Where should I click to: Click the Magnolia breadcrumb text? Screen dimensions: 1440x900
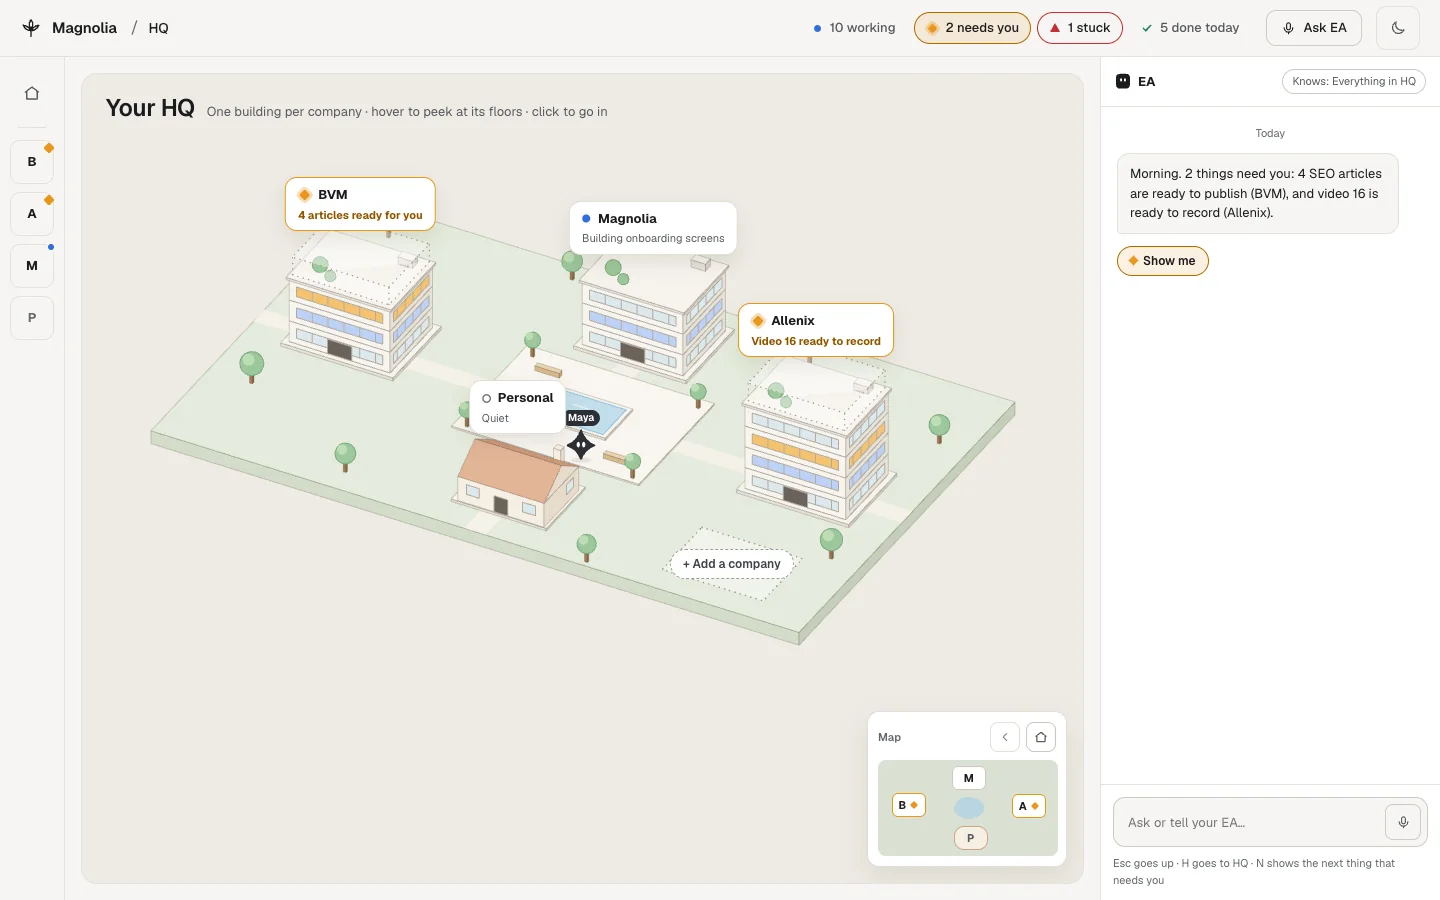[x=84, y=28]
